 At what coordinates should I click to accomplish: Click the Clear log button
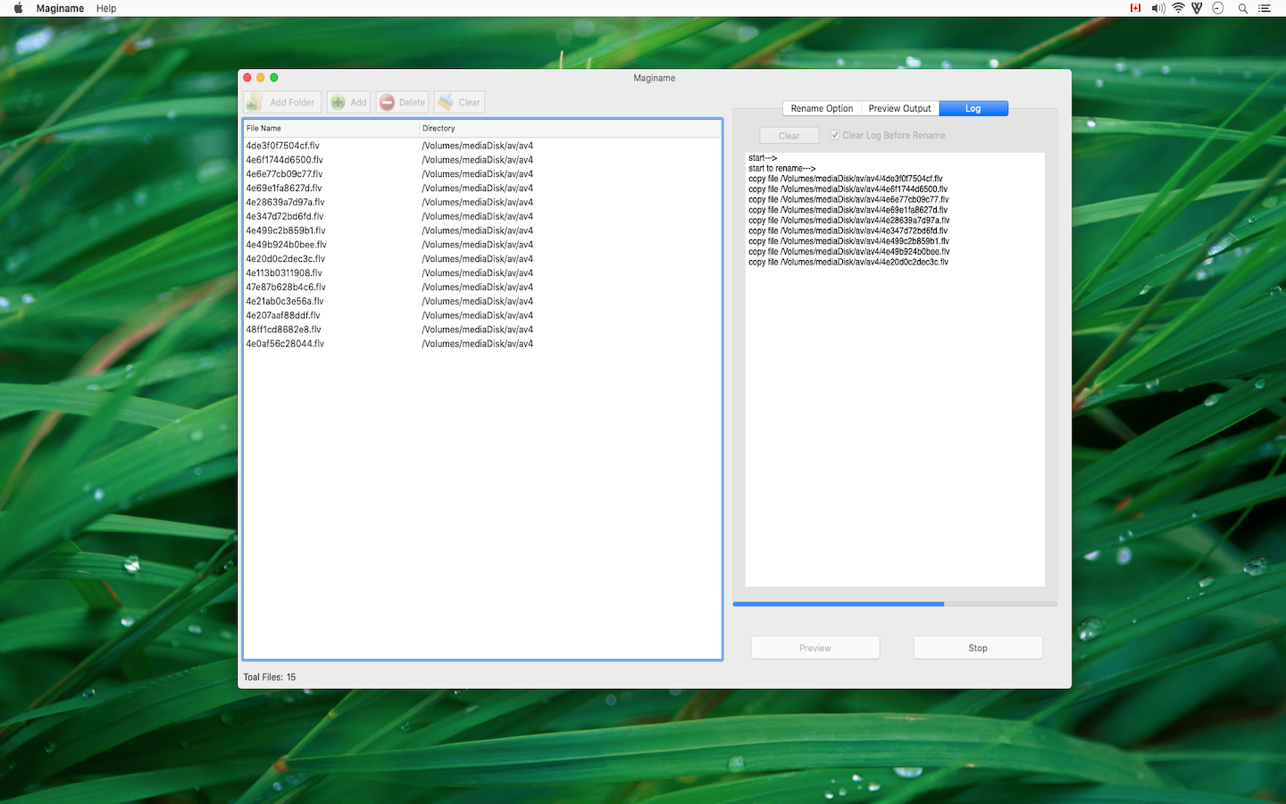tap(789, 135)
